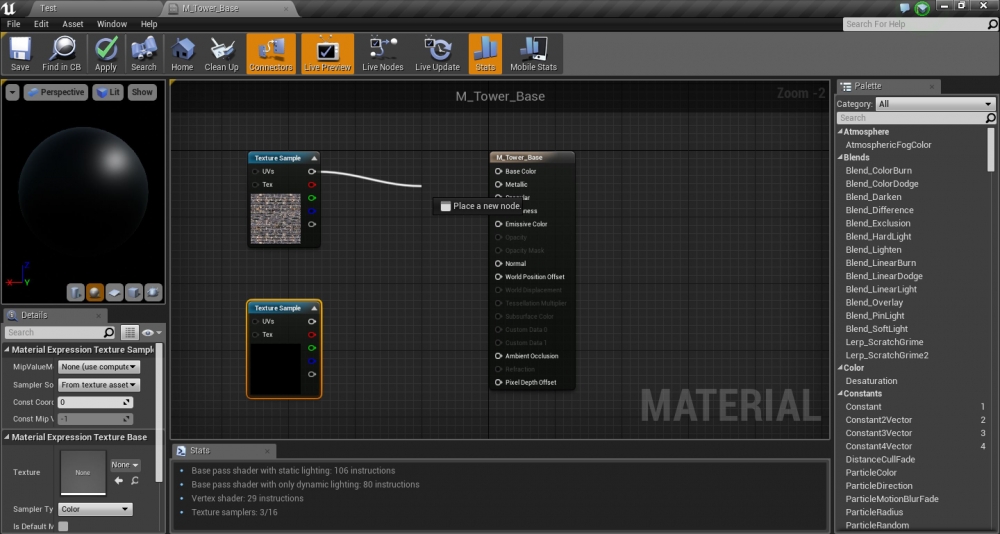
Task: Select the sphere preview mesh icon
Action: 95,292
